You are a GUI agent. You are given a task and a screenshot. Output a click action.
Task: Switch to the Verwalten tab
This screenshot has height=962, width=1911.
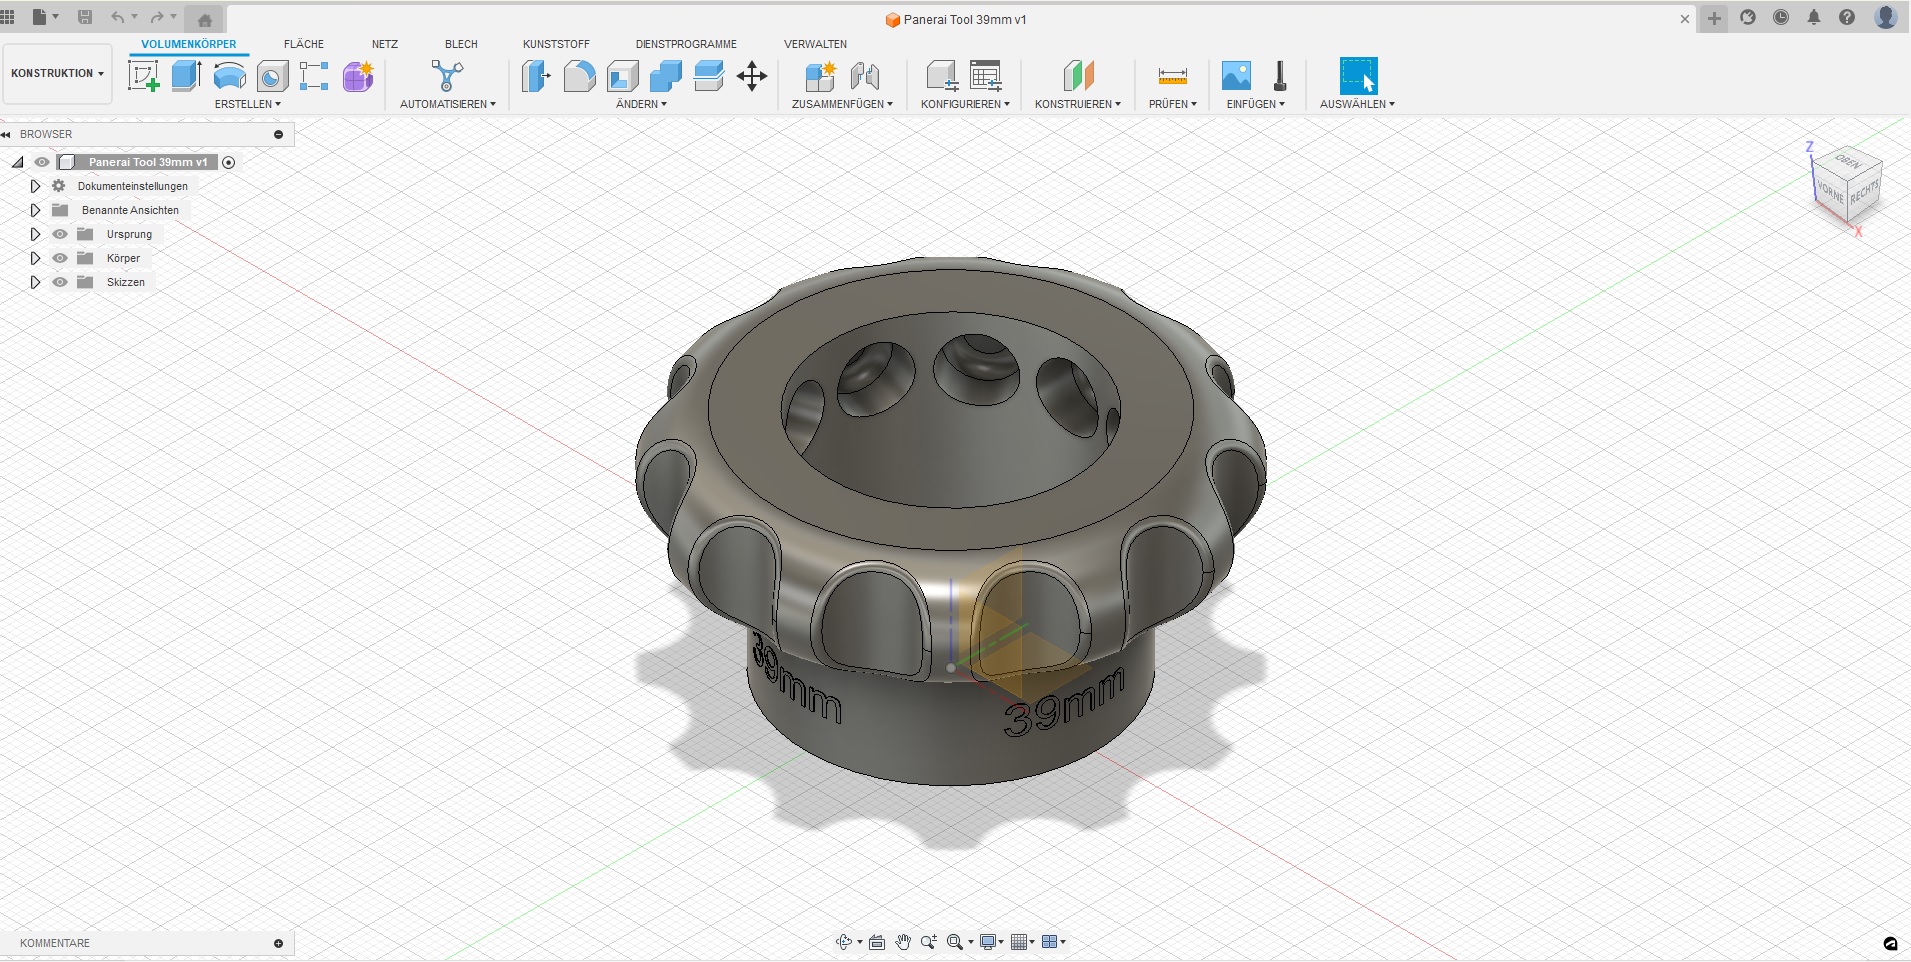815,44
